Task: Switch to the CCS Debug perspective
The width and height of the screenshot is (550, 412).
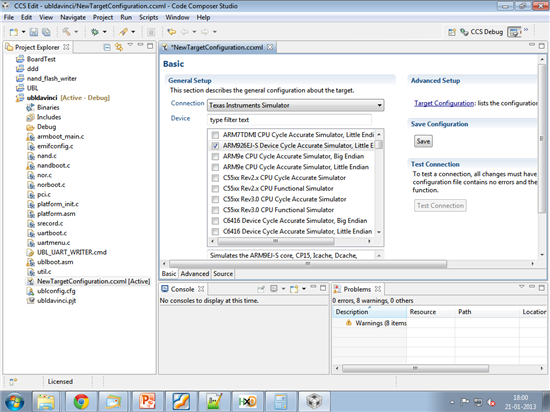Action: (482, 32)
